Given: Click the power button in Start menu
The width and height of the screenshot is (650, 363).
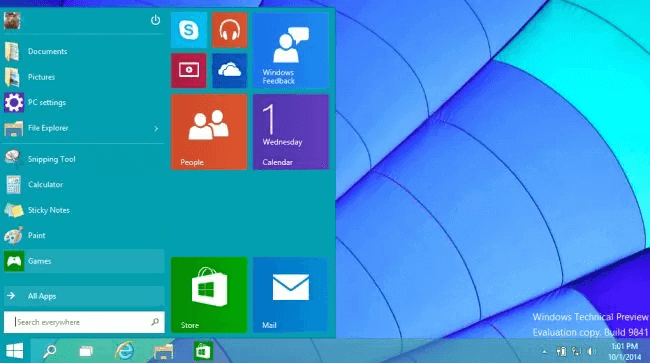Looking at the screenshot, I should pos(155,20).
